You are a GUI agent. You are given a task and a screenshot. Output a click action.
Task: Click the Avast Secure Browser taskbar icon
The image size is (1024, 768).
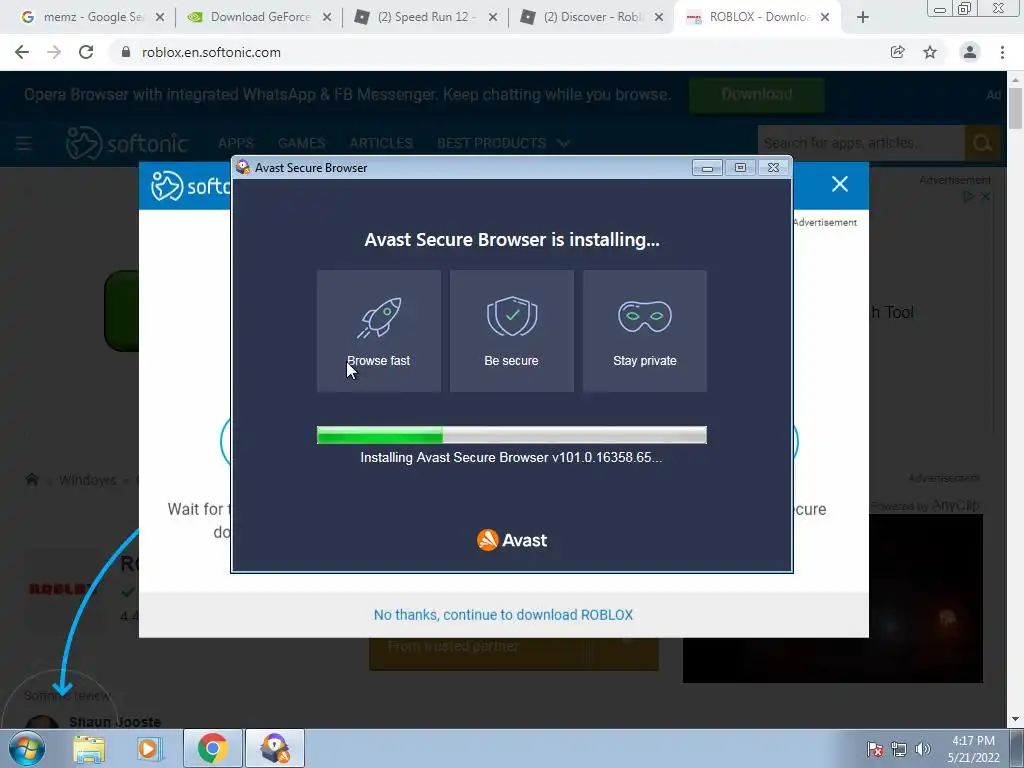[275, 748]
